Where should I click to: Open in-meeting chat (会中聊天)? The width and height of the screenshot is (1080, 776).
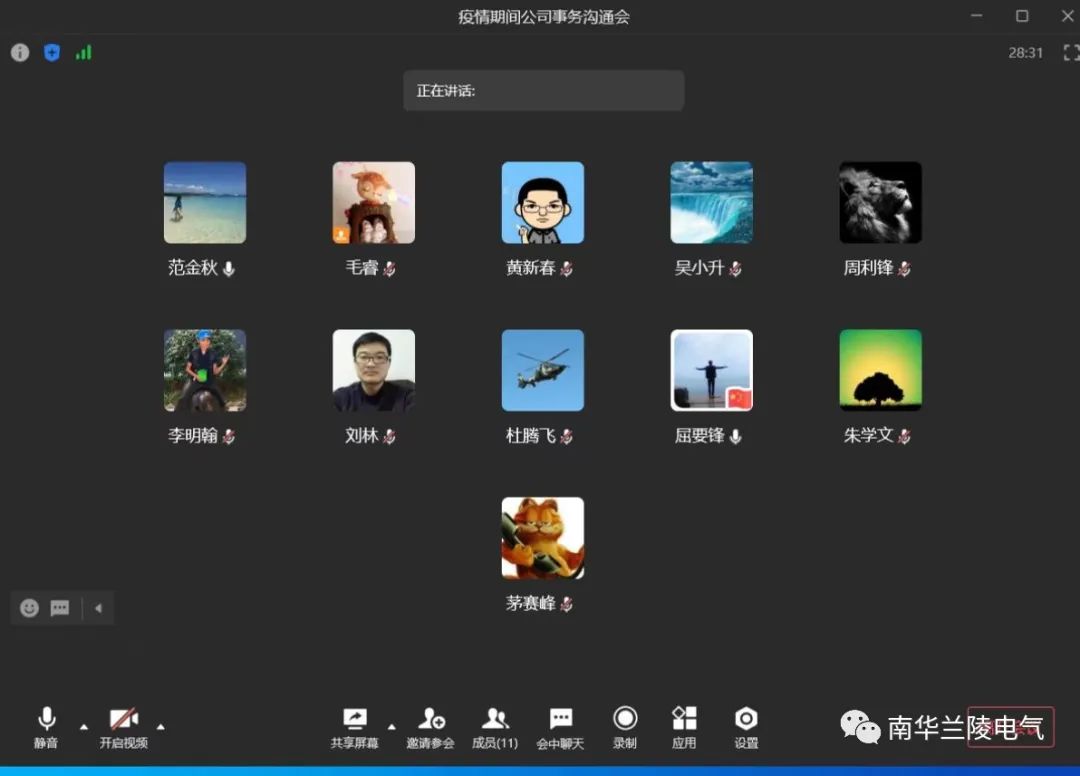pyautogui.click(x=560, y=726)
